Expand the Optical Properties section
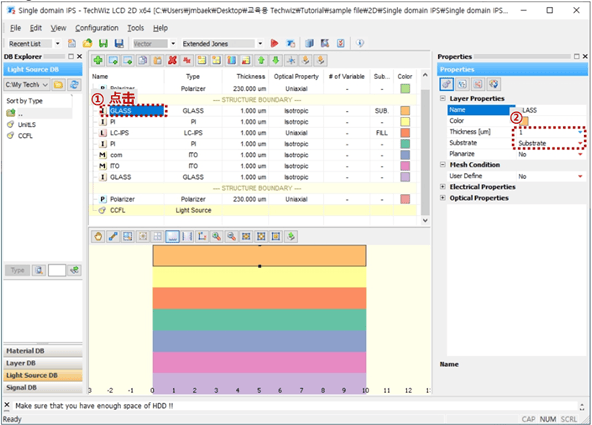 [x=443, y=198]
